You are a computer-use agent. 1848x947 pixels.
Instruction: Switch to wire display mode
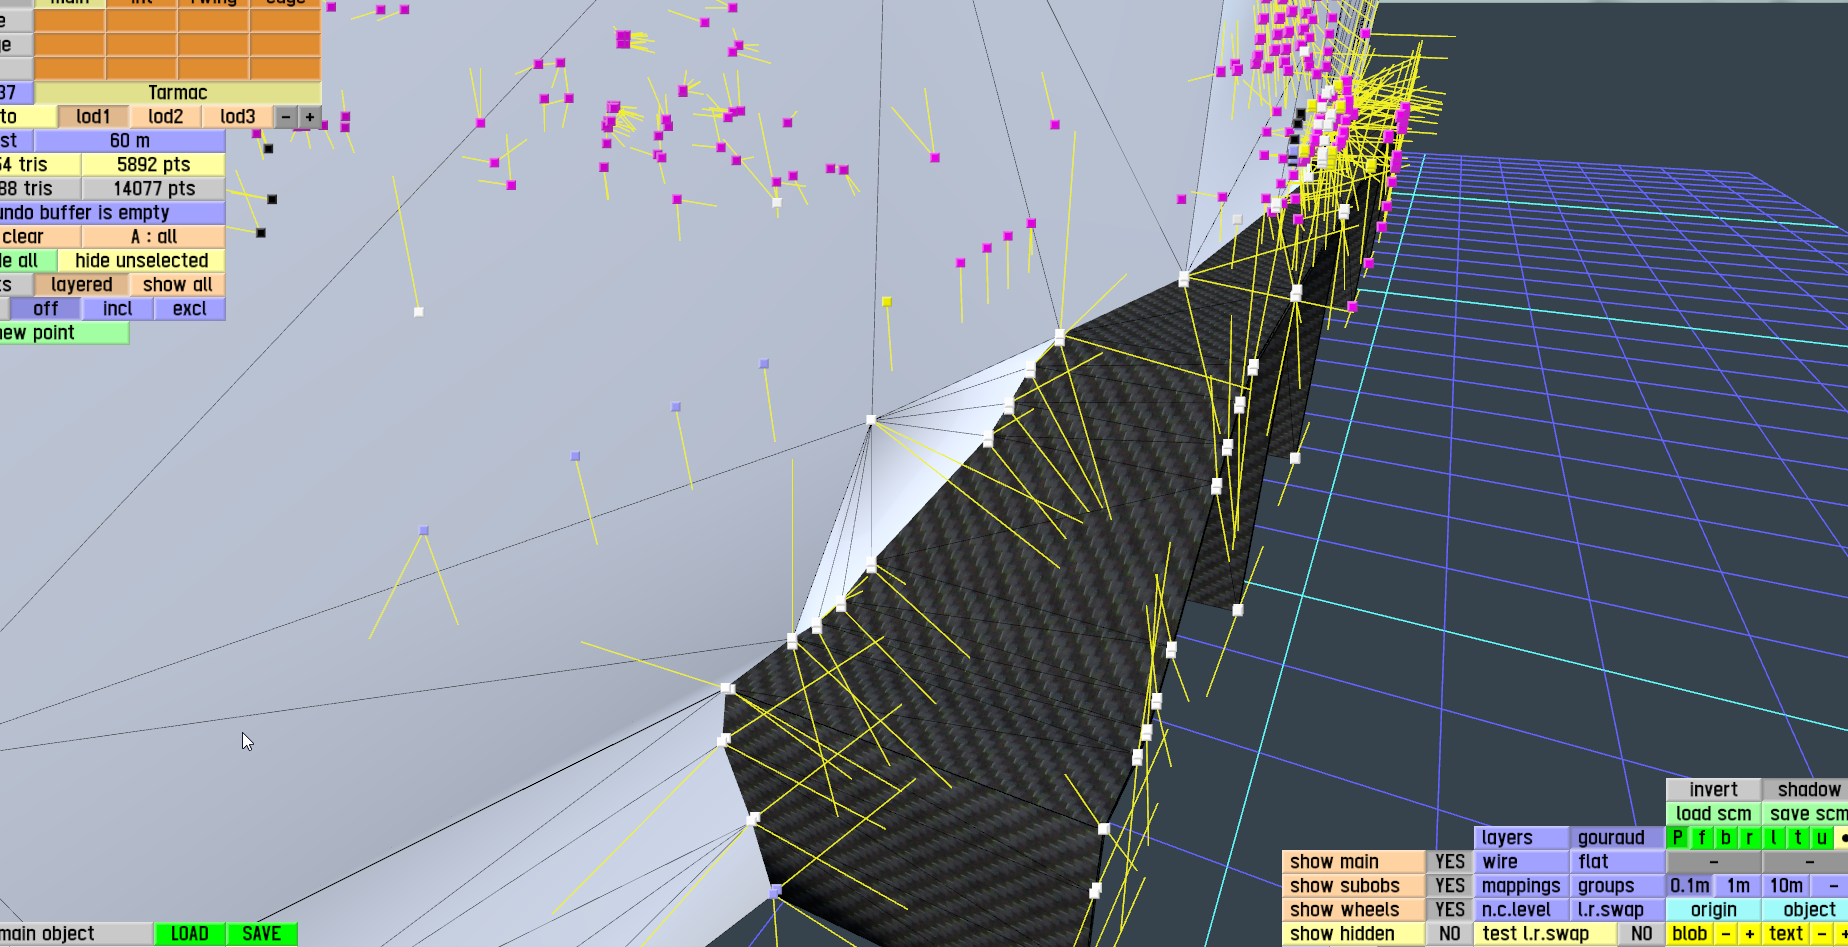click(x=1522, y=862)
